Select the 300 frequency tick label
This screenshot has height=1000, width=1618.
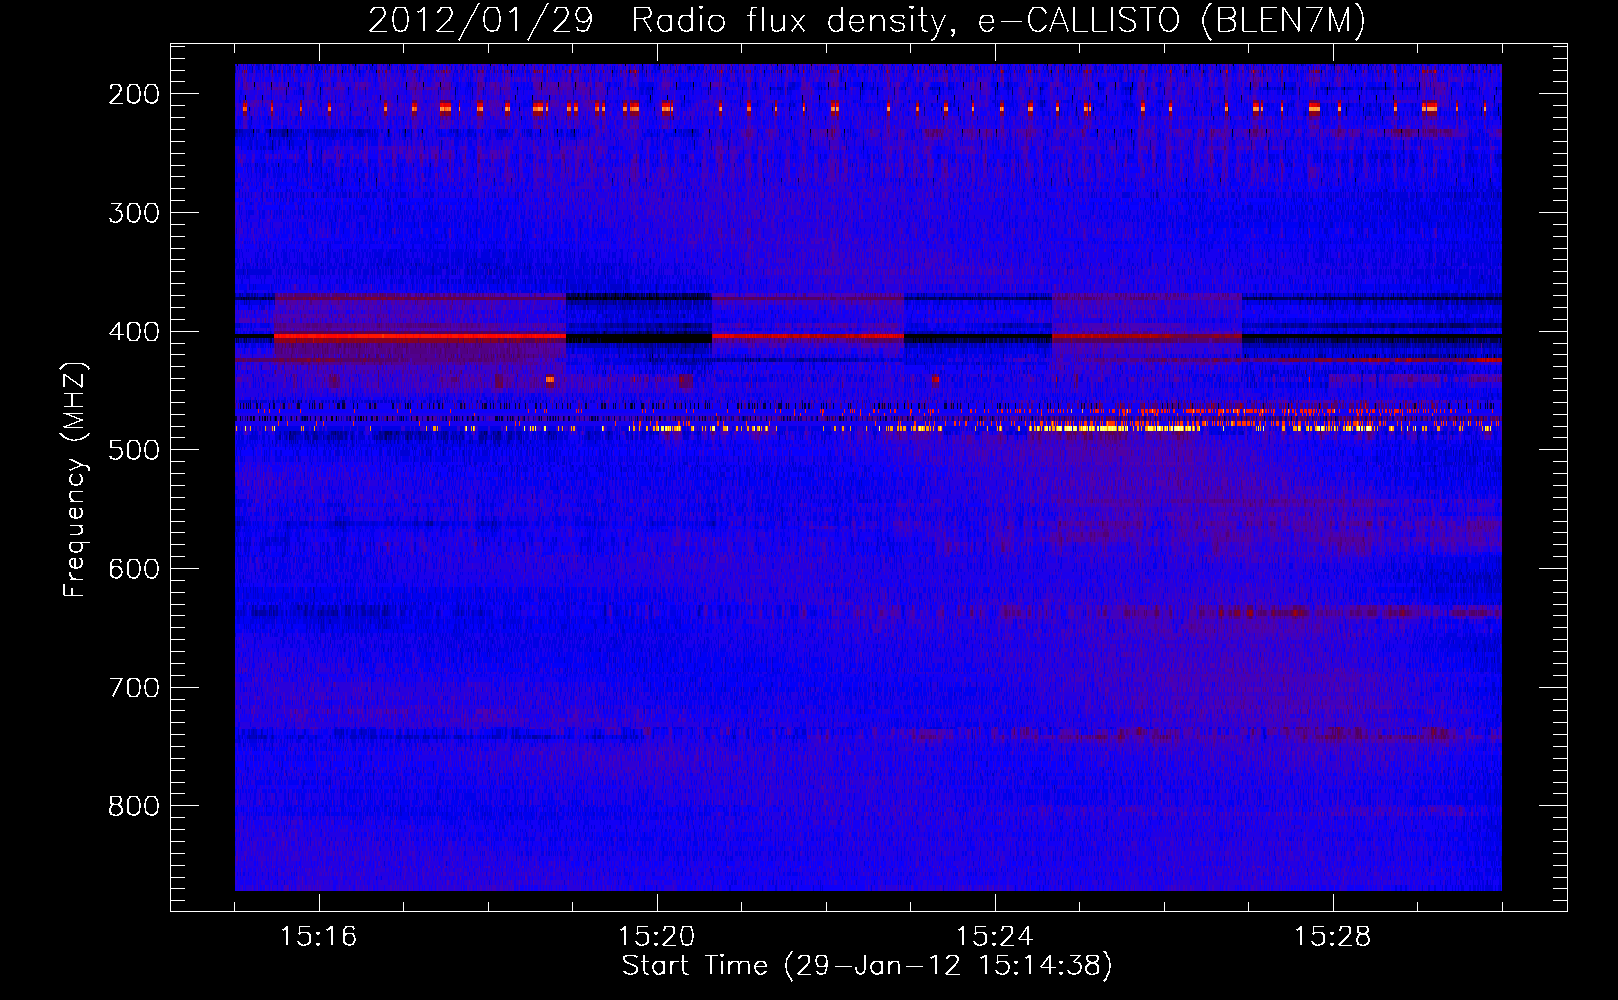pyautogui.click(x=134, y=213)
